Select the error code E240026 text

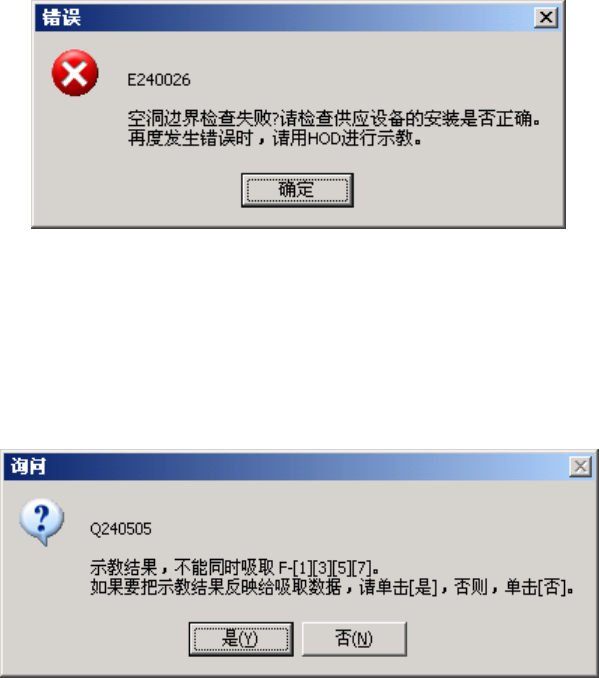tap(159, 80)
